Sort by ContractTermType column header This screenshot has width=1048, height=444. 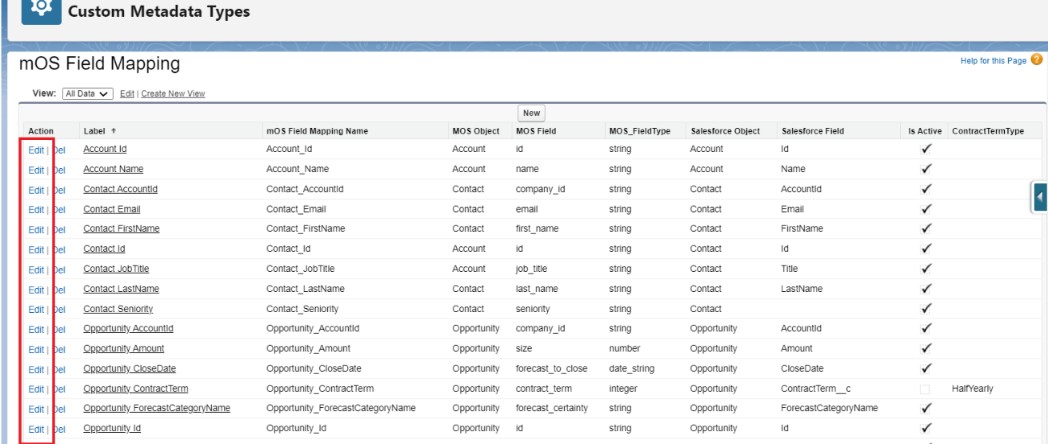pyautogui.click(x=988, y=132)
